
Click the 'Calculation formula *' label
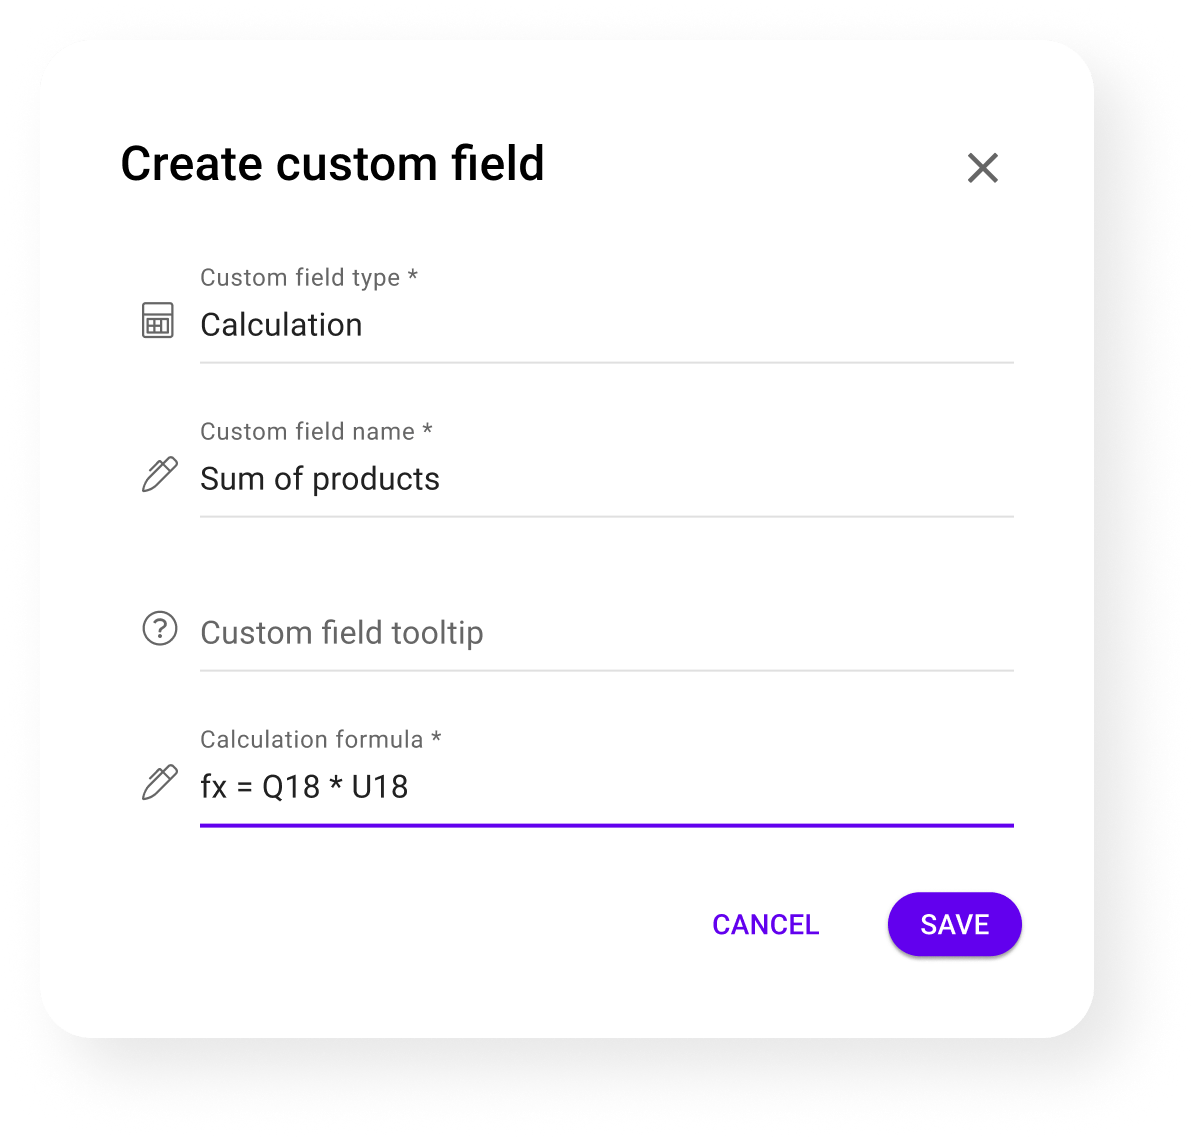(320, 740)
